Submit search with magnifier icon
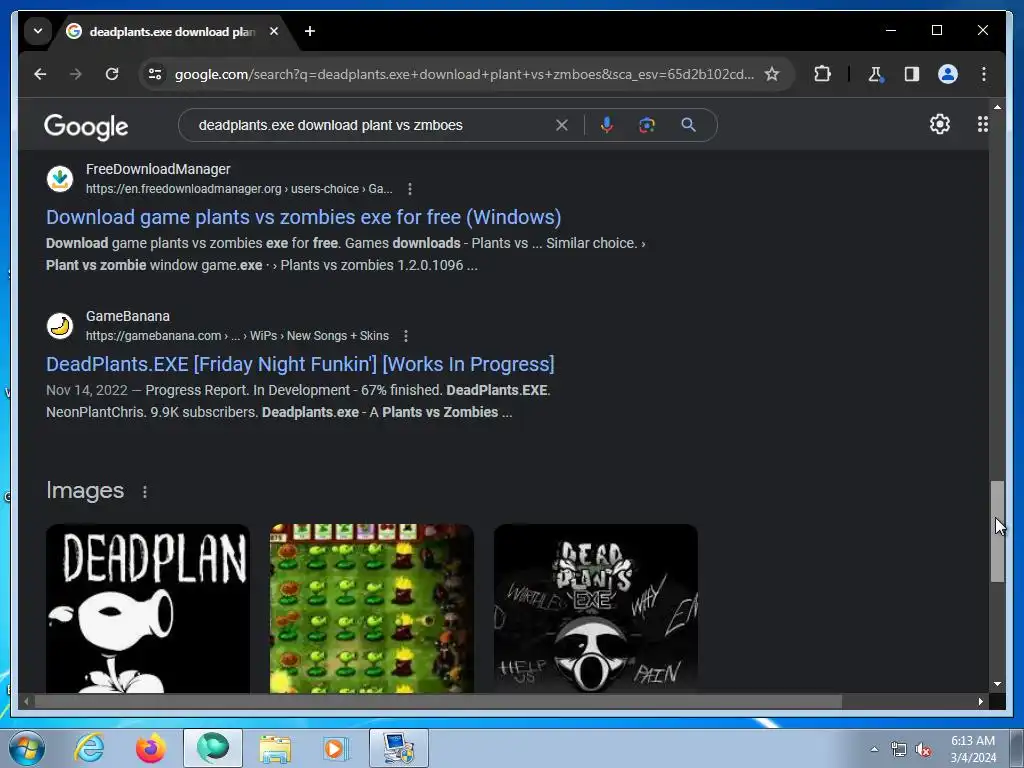This screenshot has height=768, width=1024. pos(688,125)
